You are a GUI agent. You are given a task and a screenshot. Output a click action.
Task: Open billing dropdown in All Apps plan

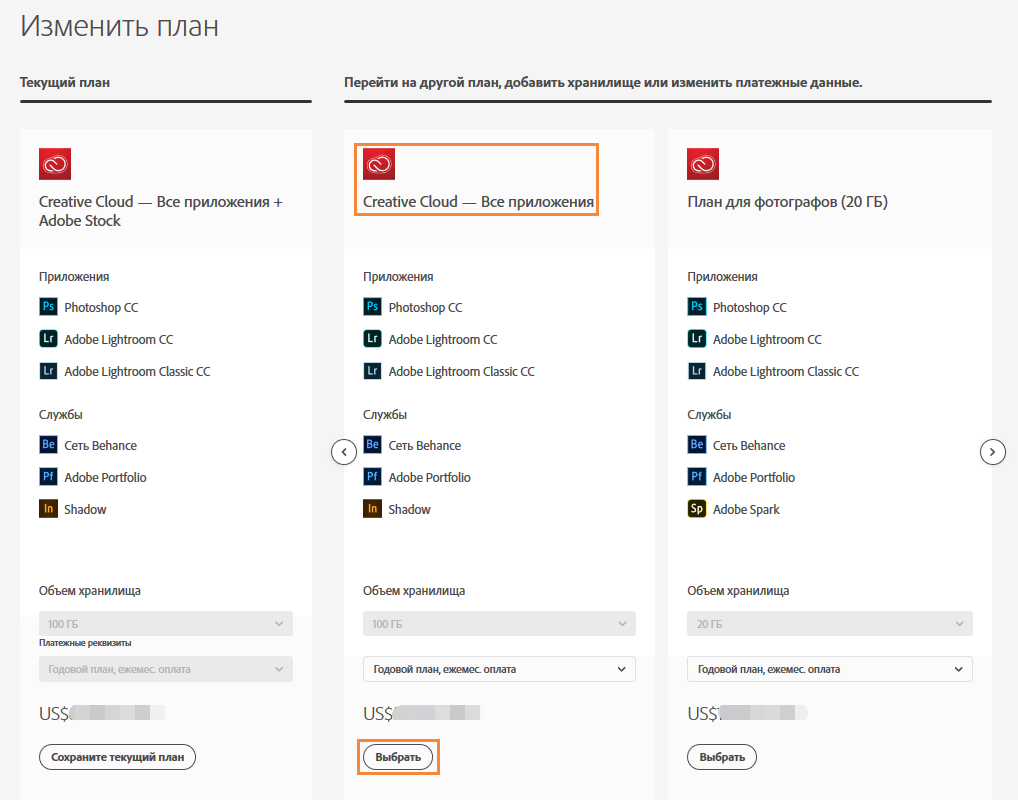pyautogui.click(x=499, y=669)
